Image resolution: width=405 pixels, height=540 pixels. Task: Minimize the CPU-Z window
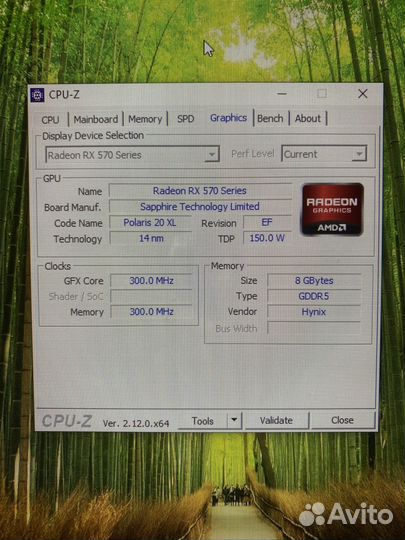(x=282, y=94)
